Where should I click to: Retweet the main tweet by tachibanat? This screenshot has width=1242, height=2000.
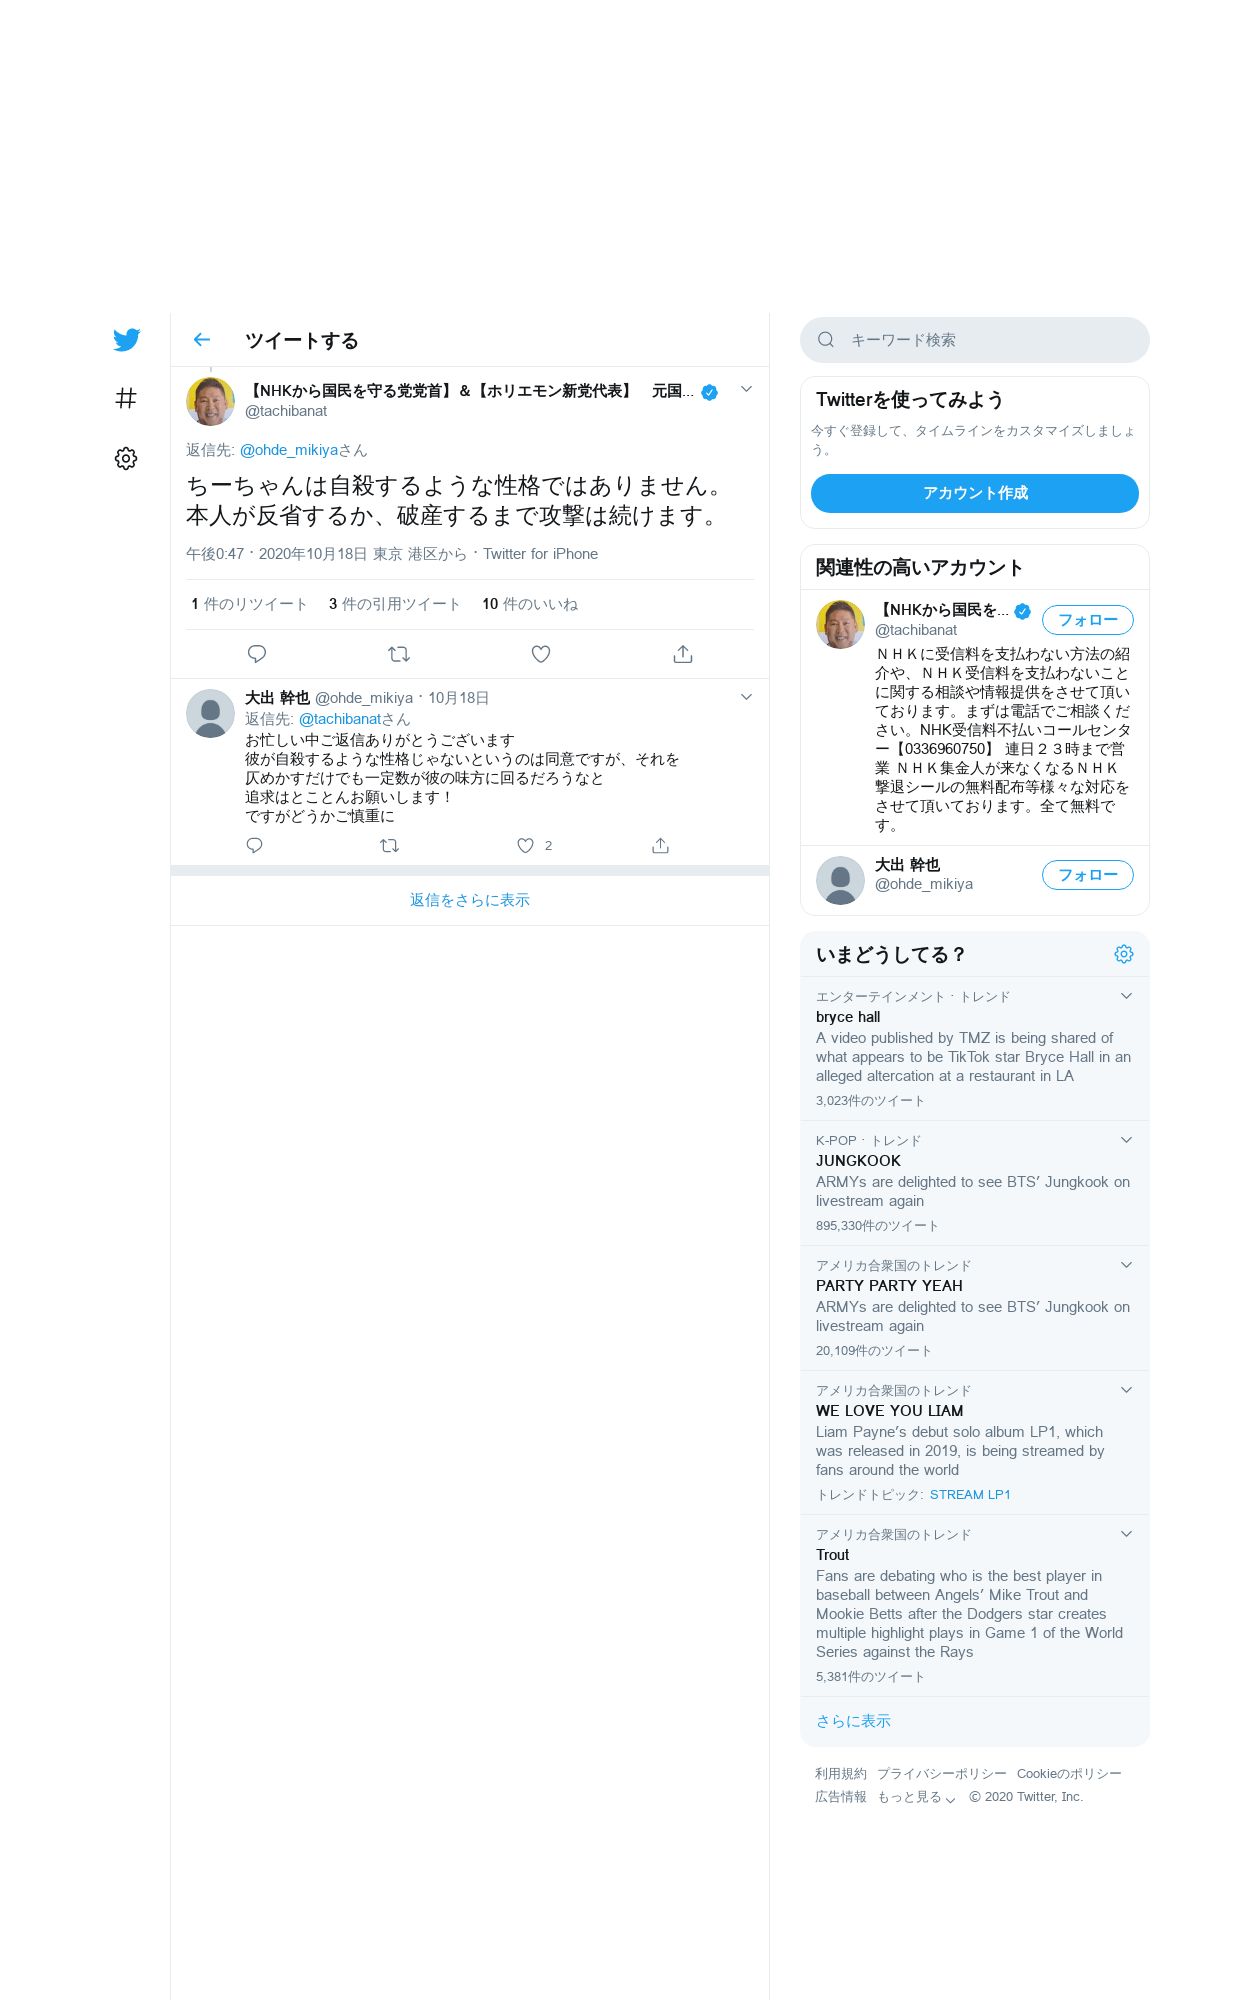pyautogui.click(x=399, y=654)
